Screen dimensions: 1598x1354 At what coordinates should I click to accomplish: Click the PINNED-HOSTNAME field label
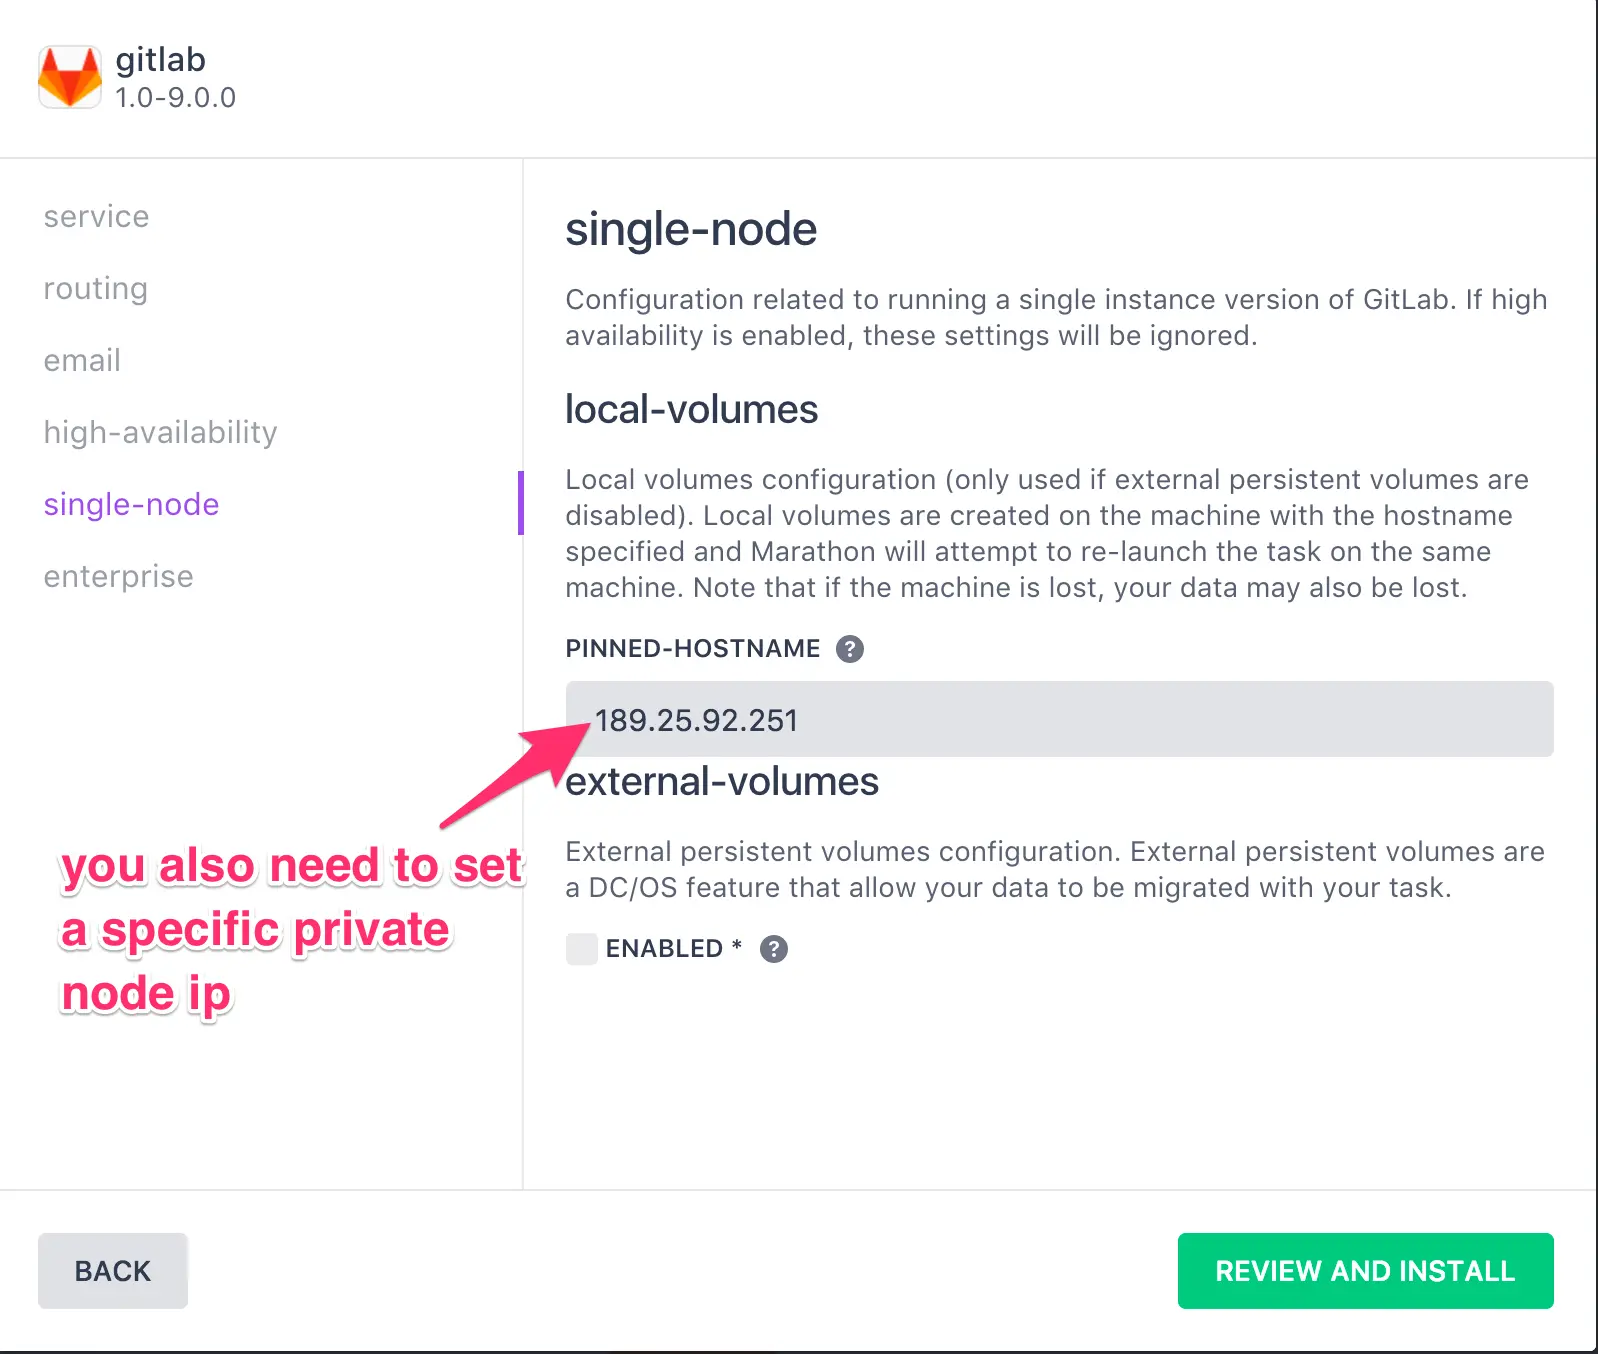(693, 649)
